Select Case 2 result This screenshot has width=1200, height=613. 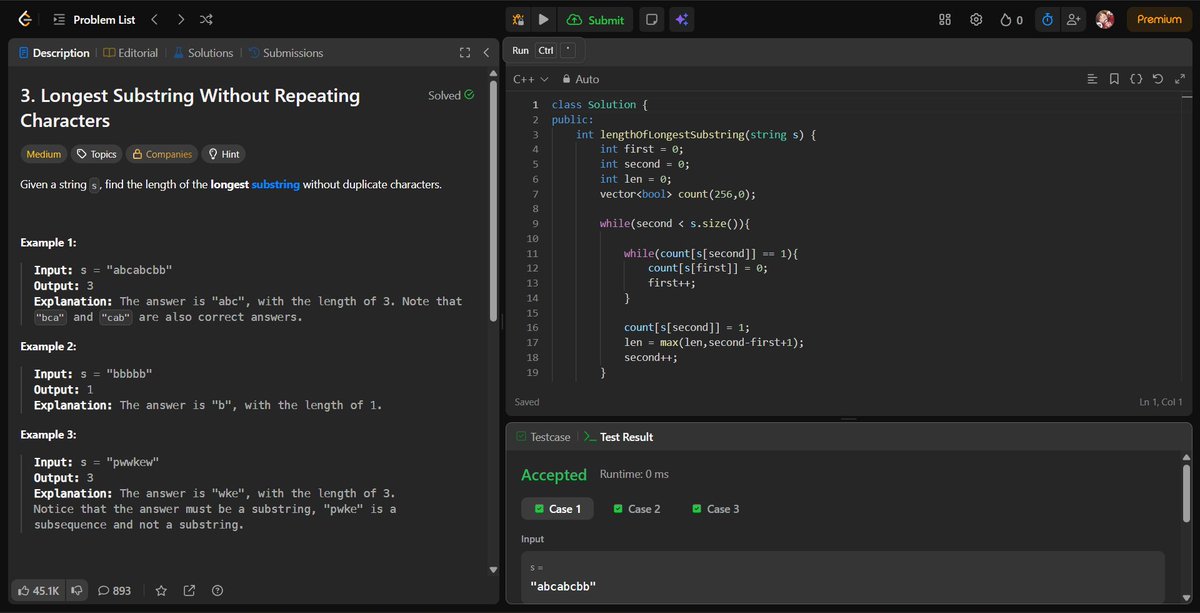tap(637, 509)
